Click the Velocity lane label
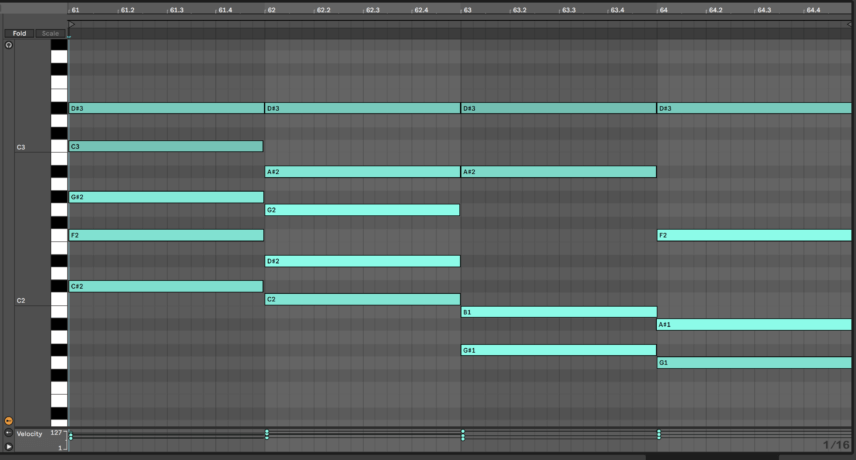Viewport: 856px width, 460px height. click(x=29, y=434)
